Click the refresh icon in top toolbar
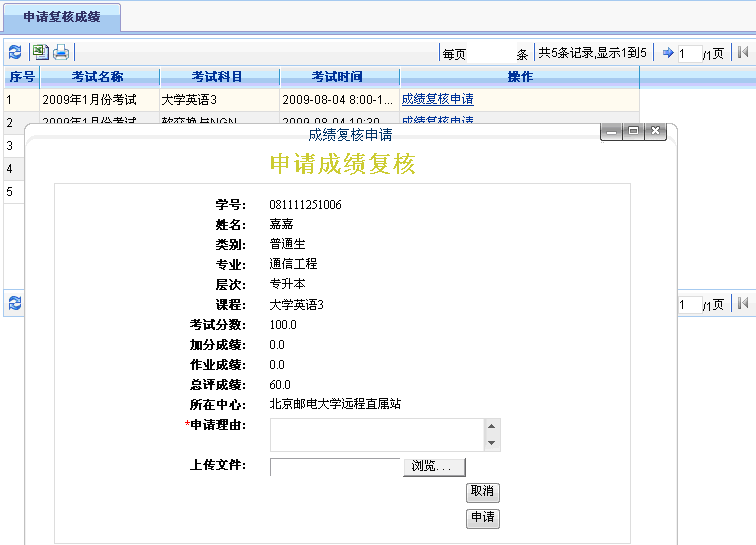756x545 pixels. point(14,53)
